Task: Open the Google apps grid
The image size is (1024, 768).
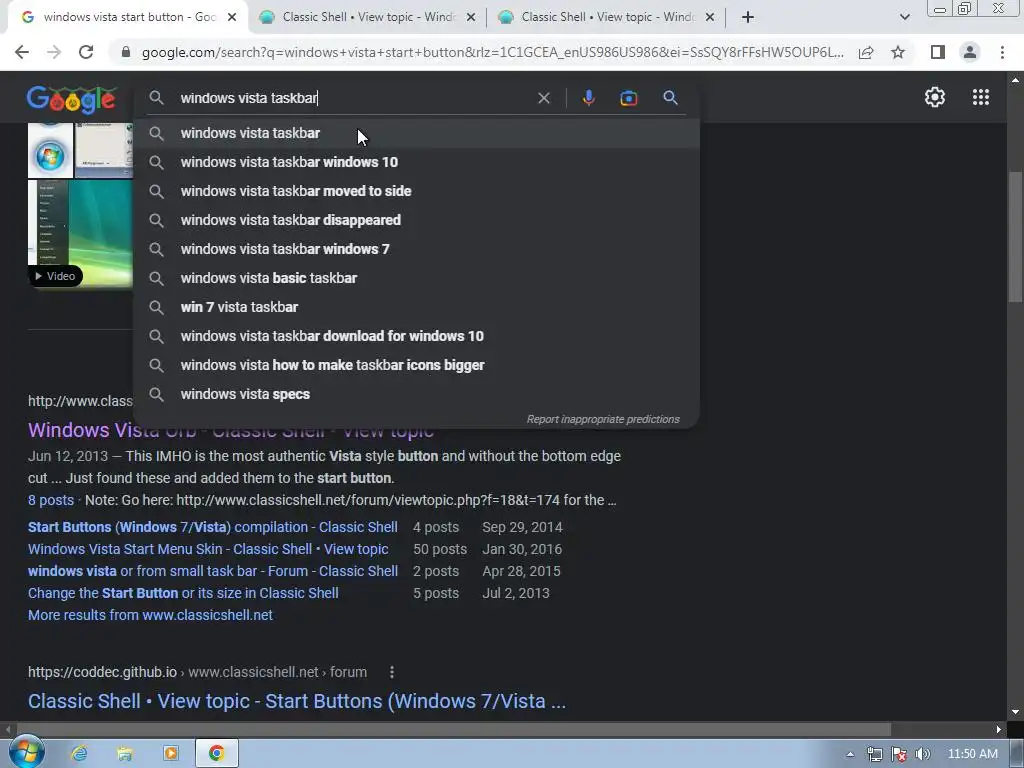Action: coord(980,97)
